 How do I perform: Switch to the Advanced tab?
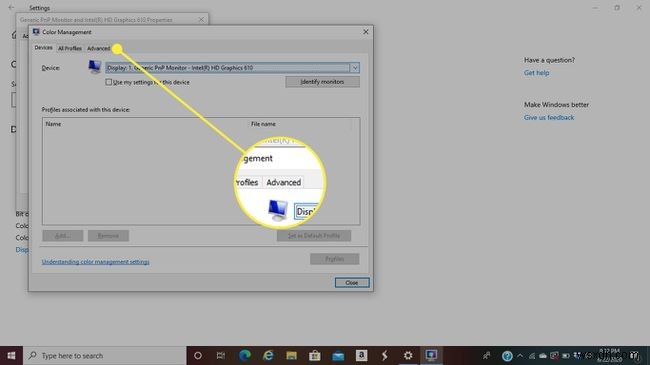[99, 49]
